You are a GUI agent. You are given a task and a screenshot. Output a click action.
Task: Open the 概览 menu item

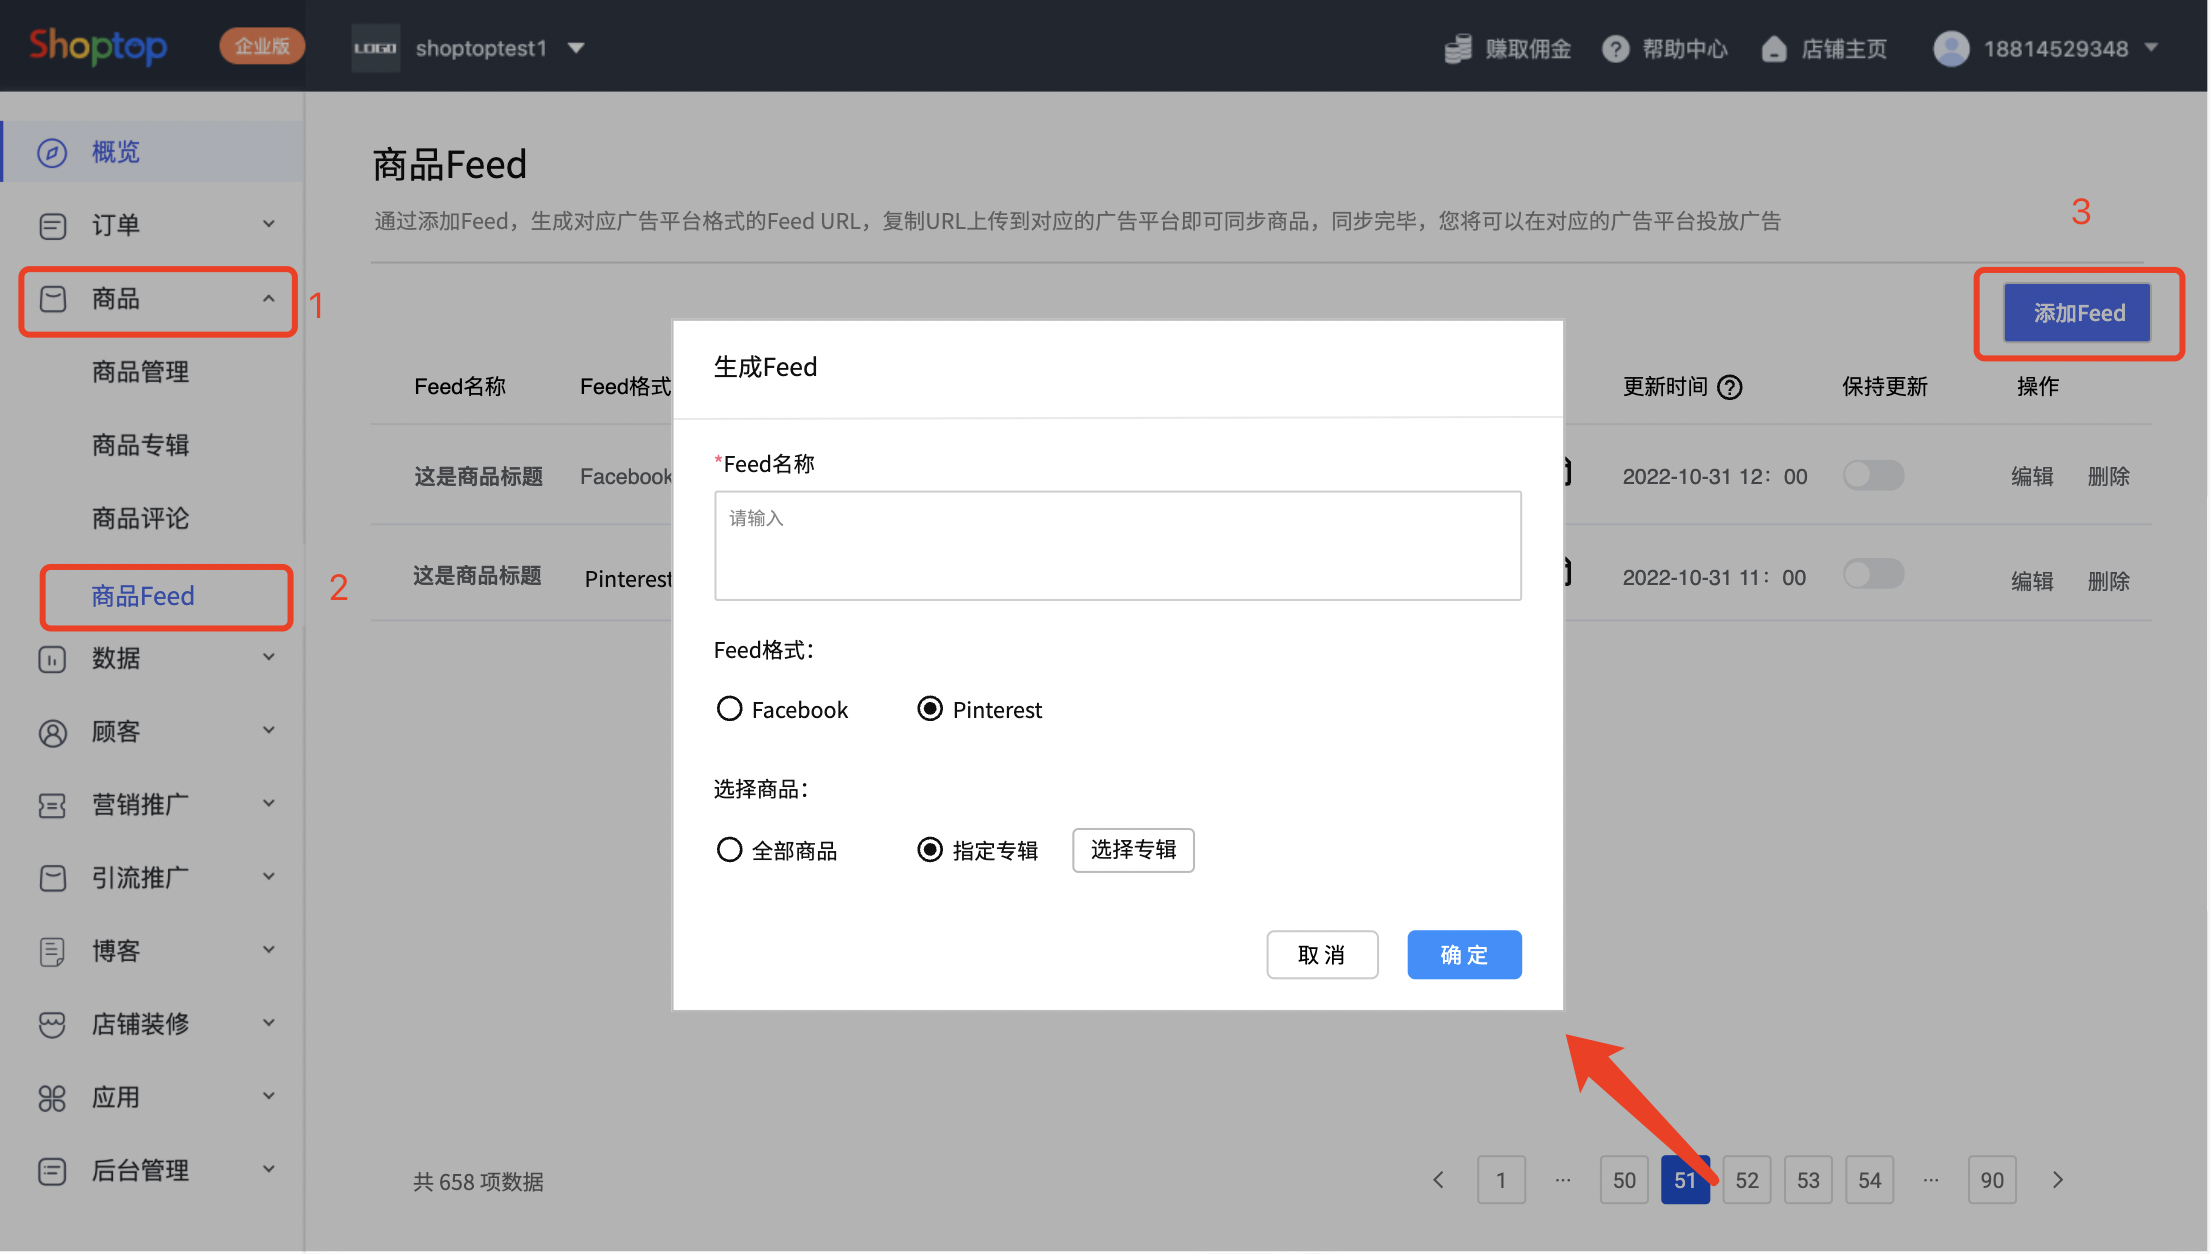(153, 152)
